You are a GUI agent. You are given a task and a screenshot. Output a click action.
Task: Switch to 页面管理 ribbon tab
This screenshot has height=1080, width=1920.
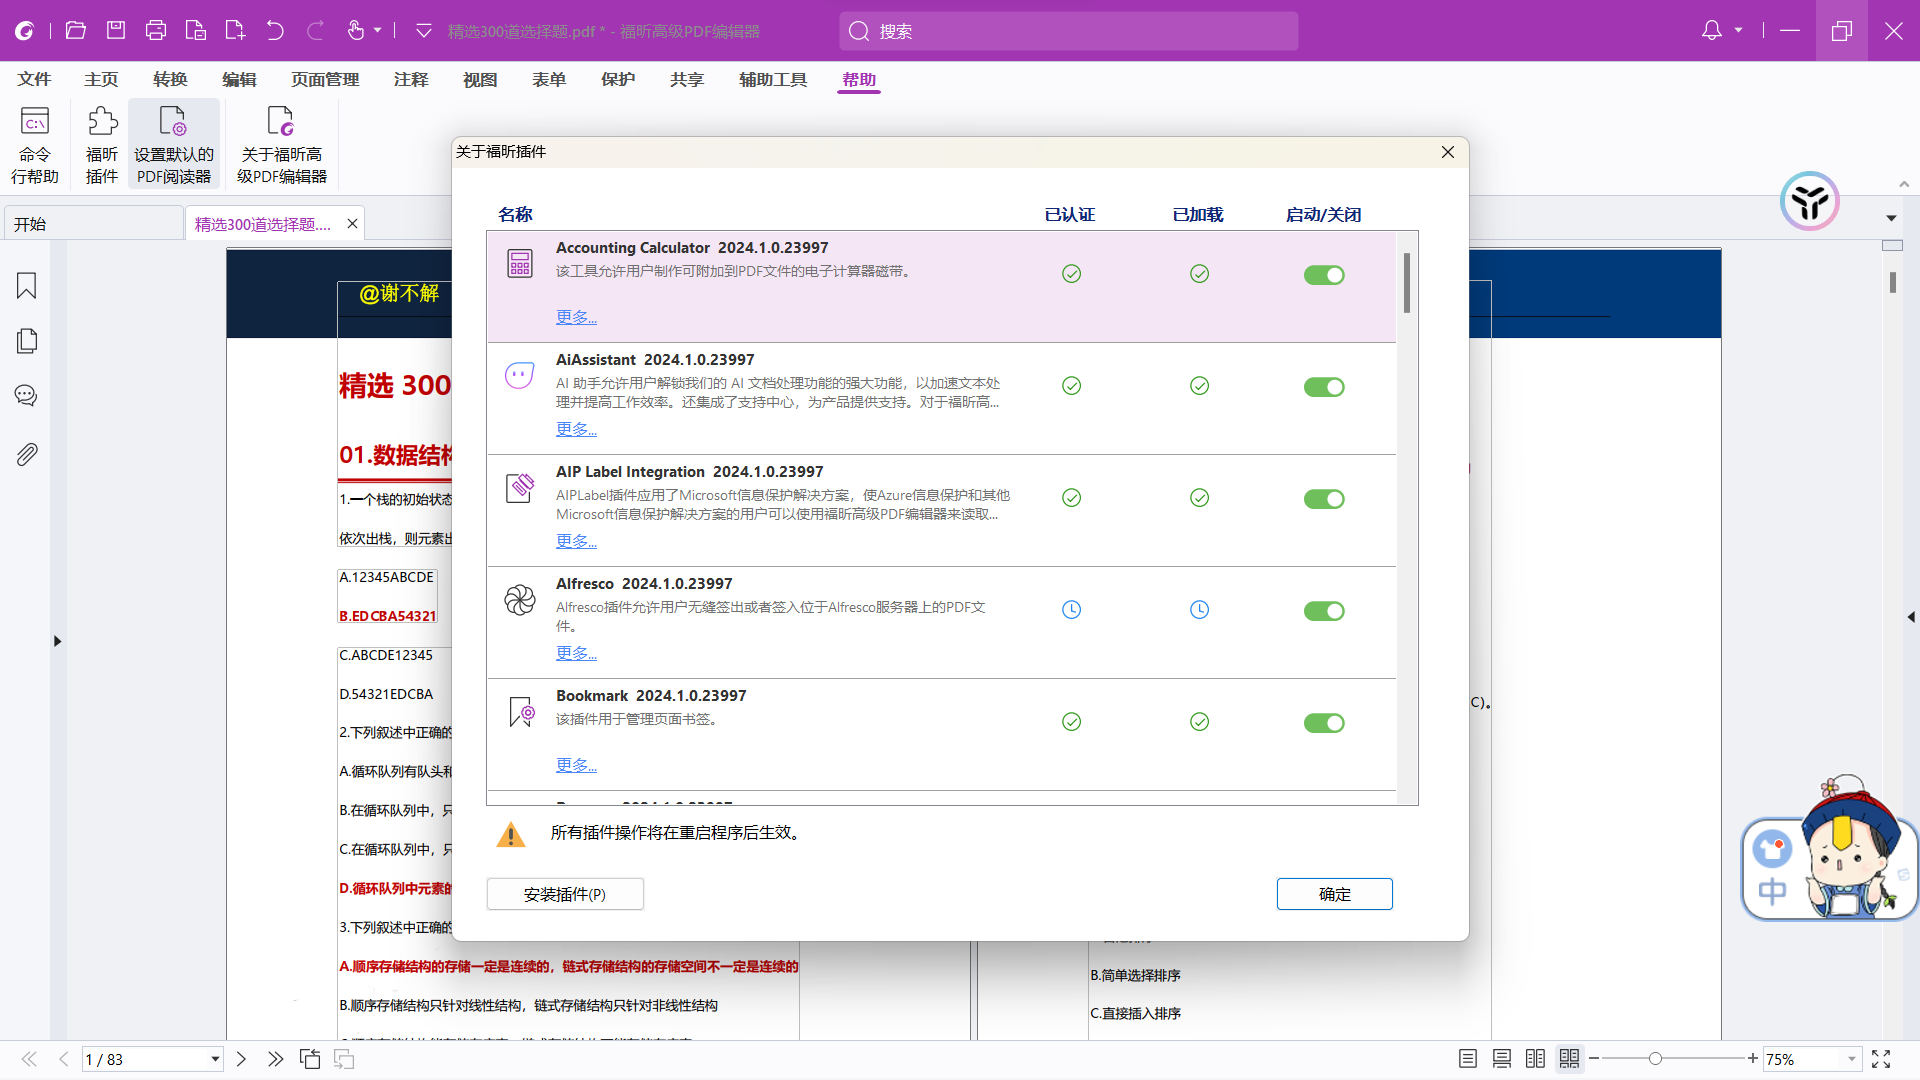tap(325, 79)
